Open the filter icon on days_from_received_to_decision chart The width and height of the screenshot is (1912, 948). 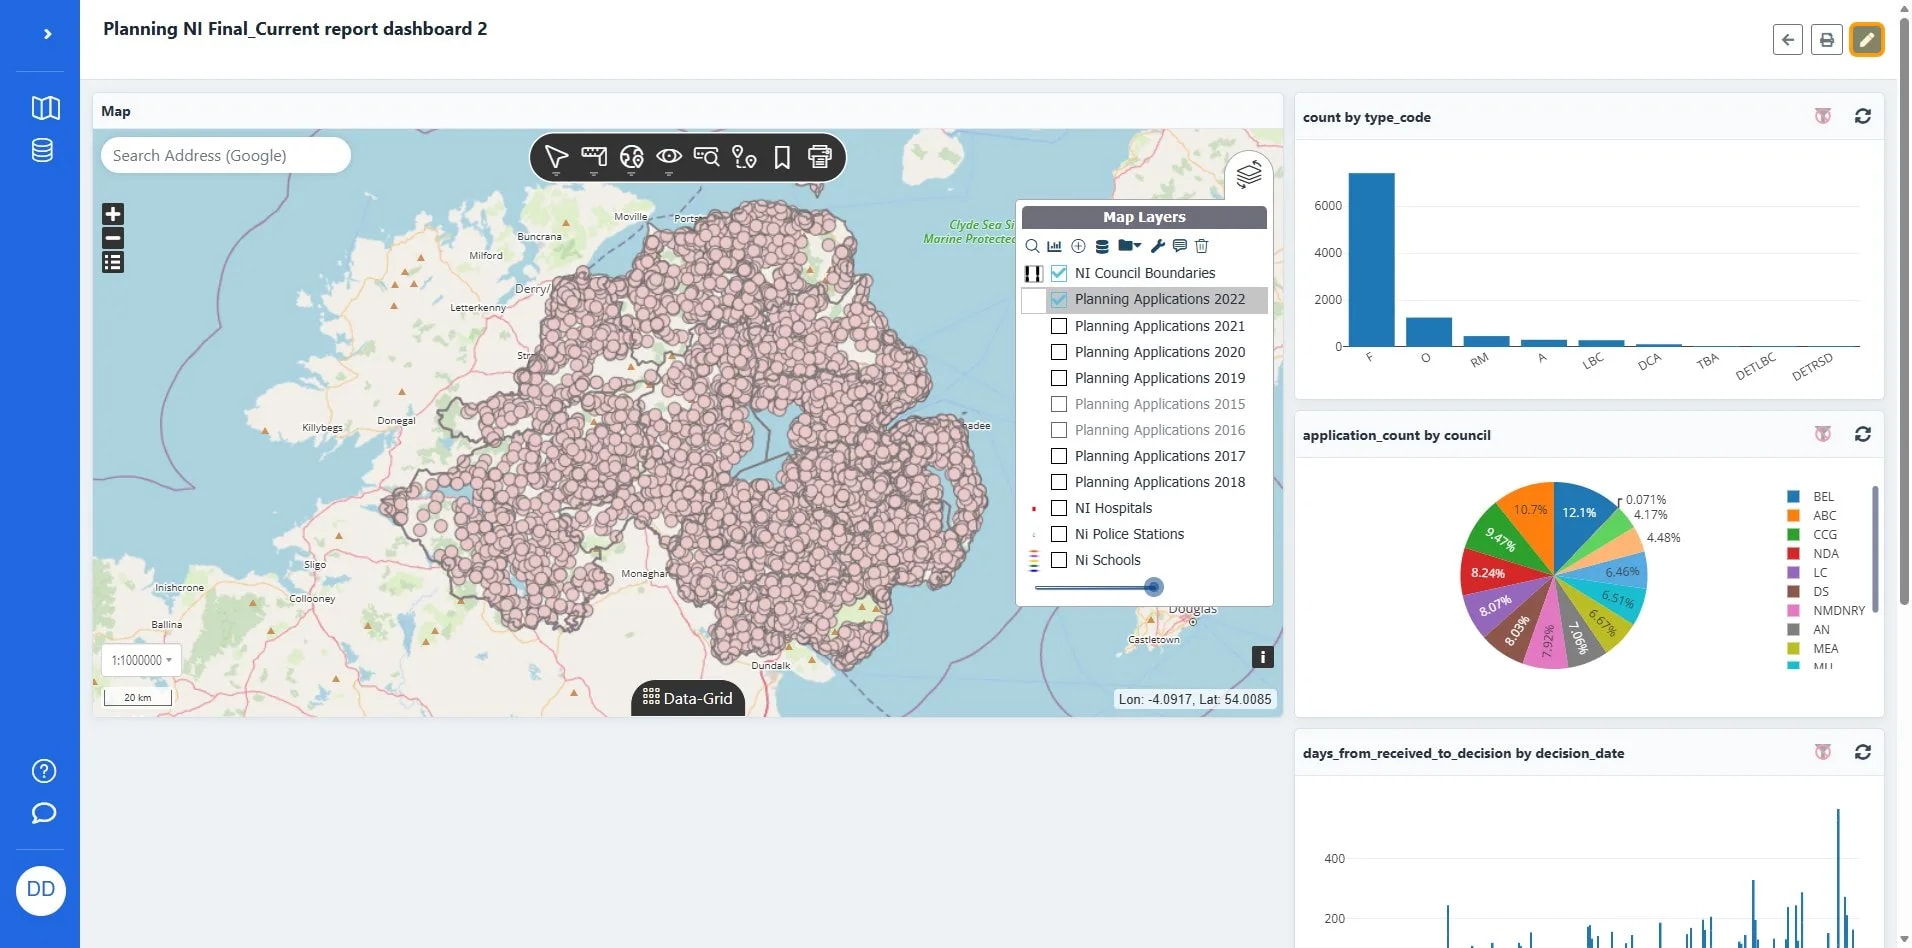[1823, 752]
